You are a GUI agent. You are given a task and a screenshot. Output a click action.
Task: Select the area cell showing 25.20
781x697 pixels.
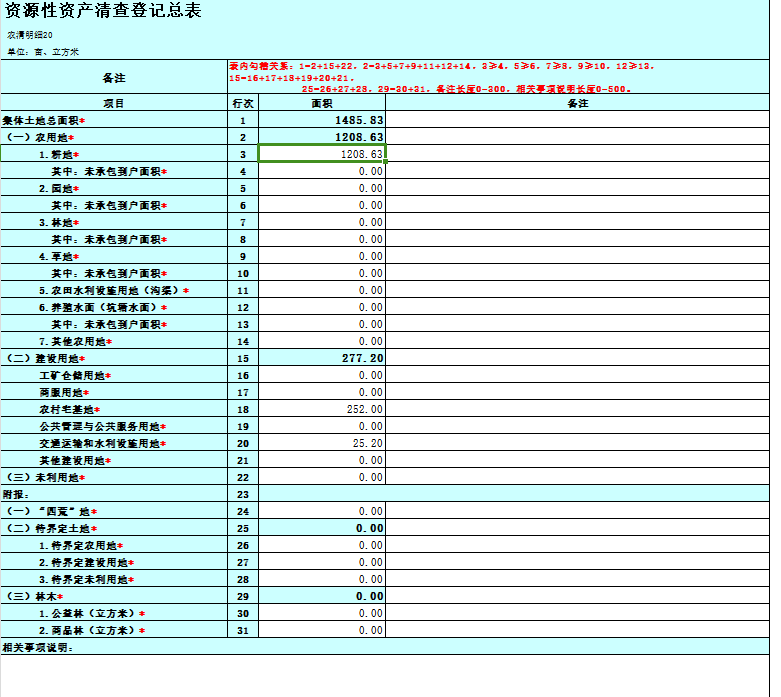[x=322, y=443]
